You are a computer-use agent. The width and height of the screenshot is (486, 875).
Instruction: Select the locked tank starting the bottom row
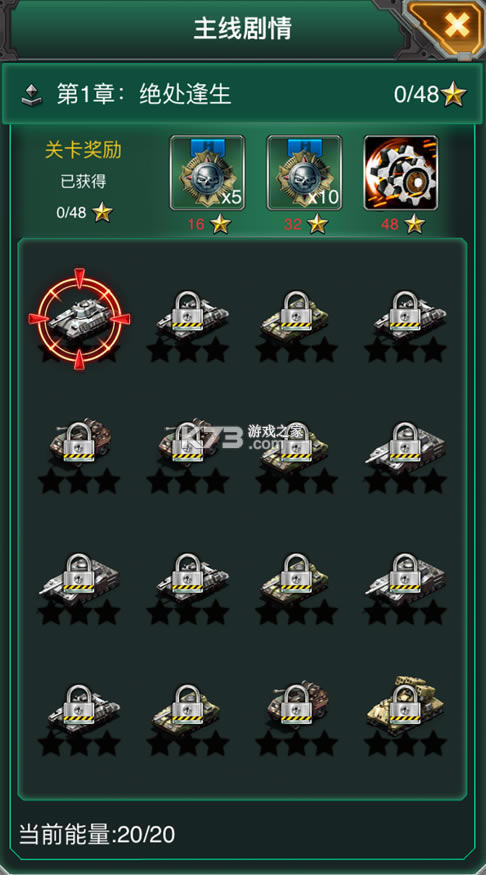tap(79, 719)
